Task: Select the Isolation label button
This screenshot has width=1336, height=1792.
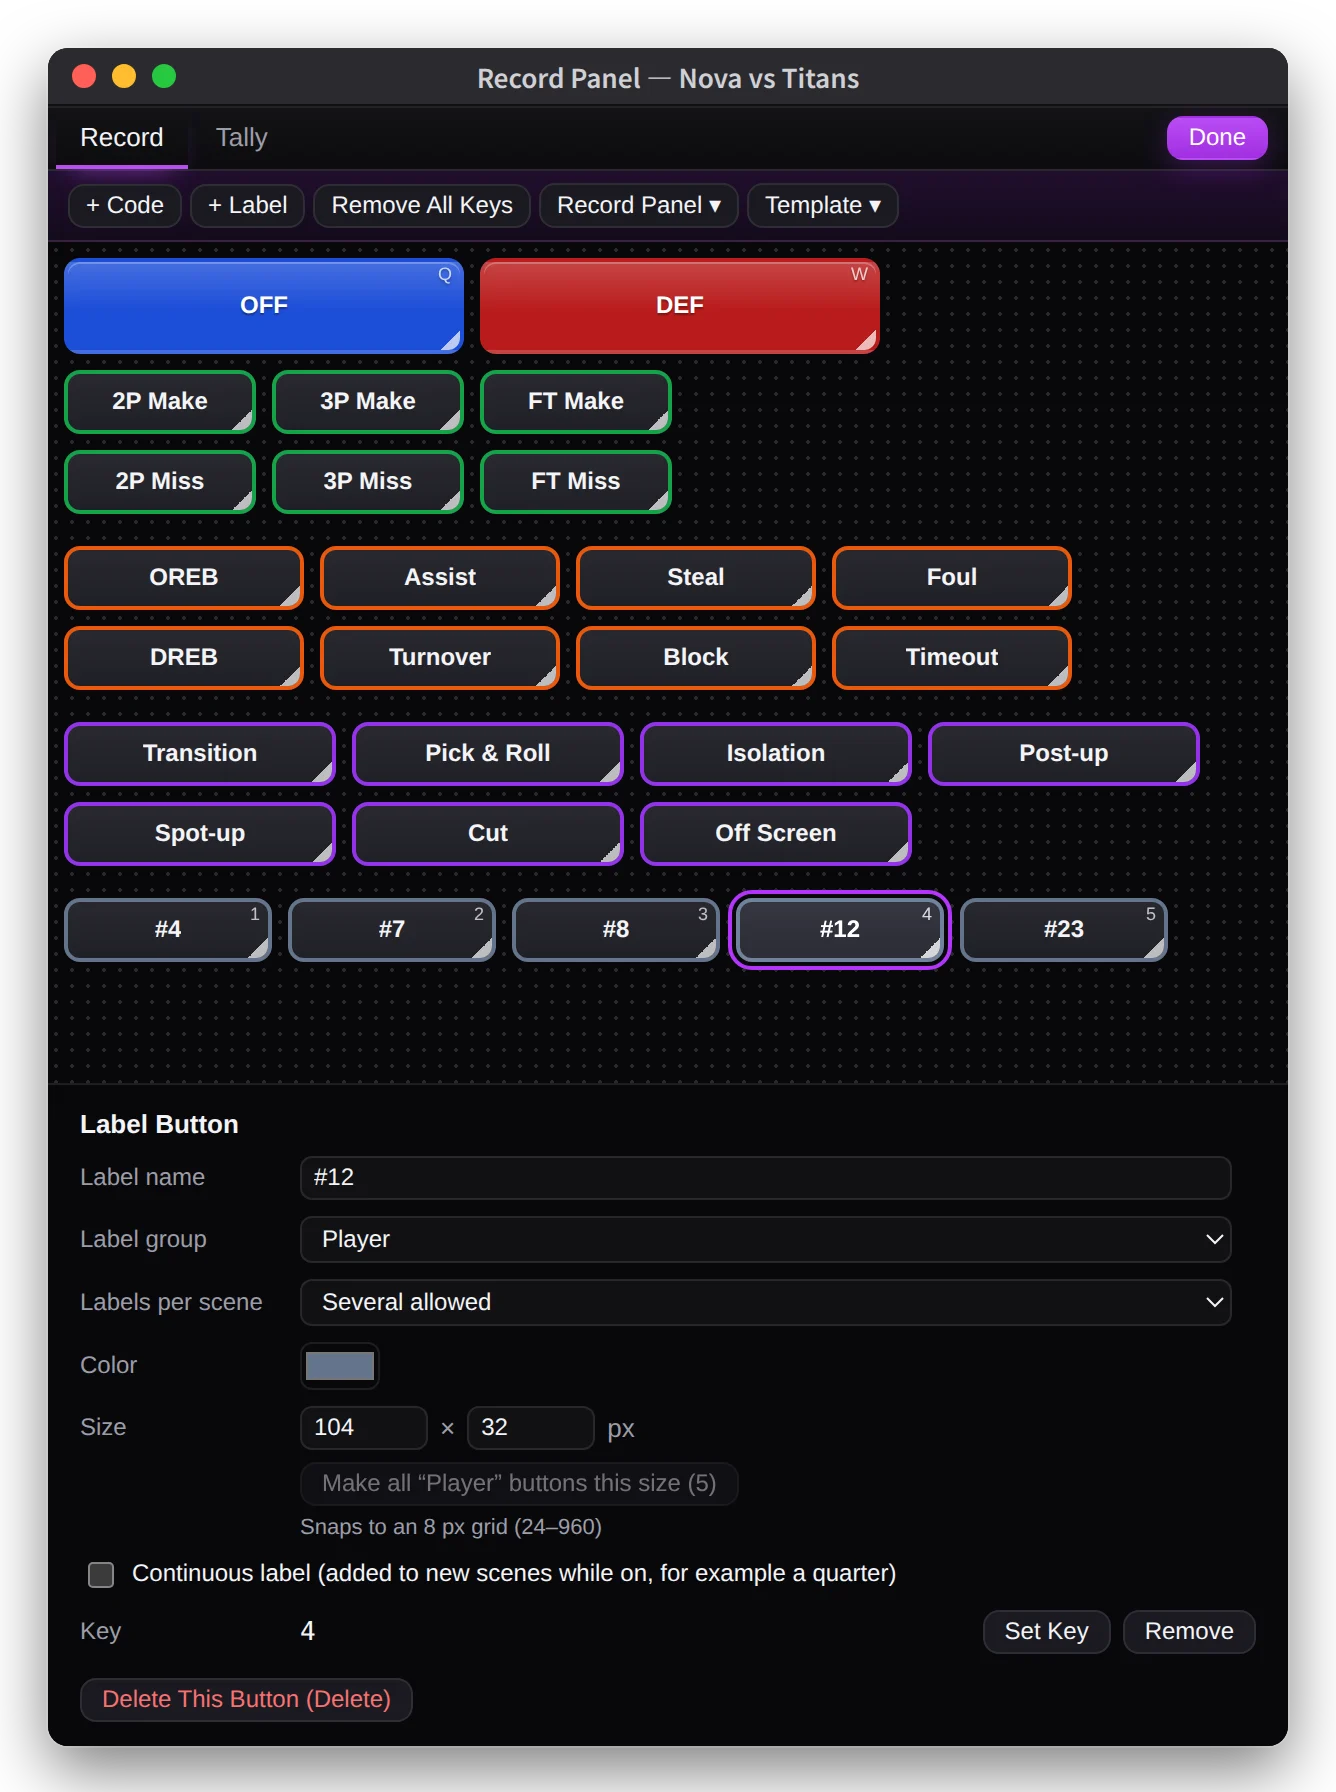Action: [776, 754]
